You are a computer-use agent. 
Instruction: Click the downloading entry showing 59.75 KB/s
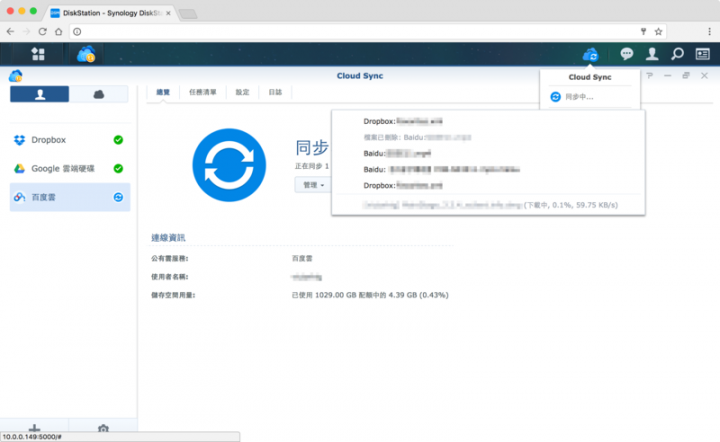[488, 205]
